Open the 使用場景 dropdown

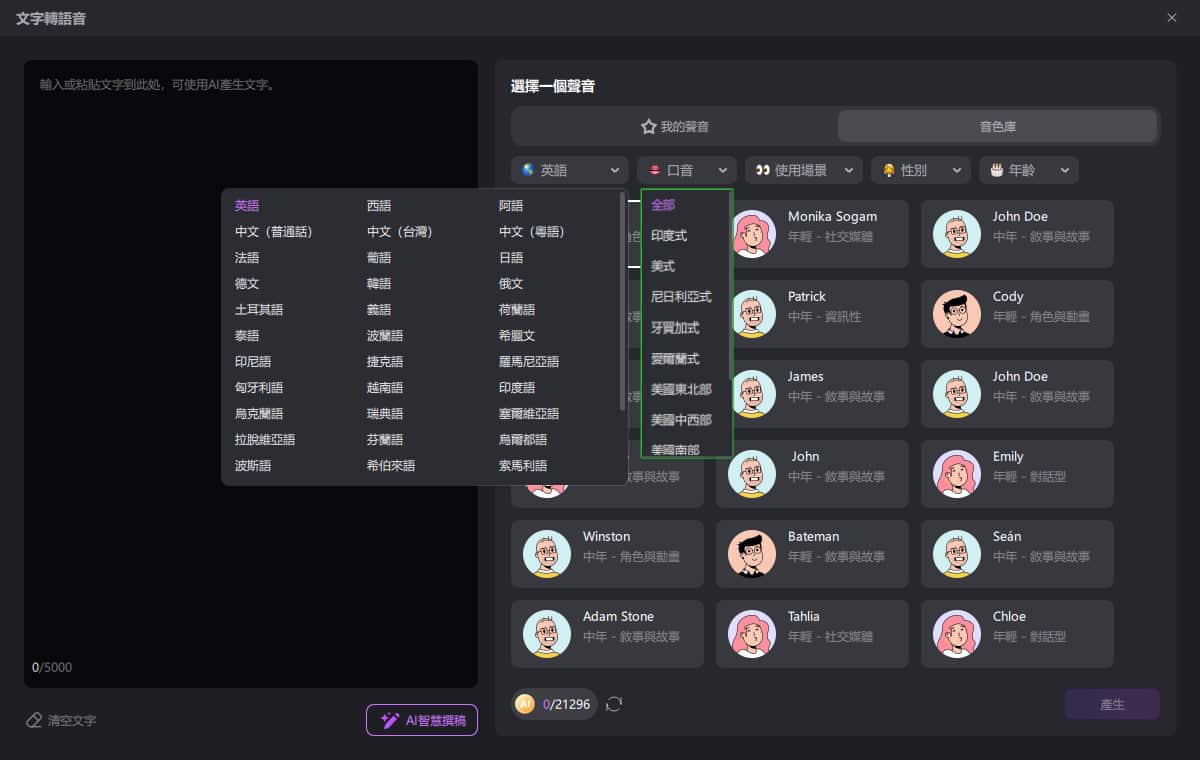point(804,170)
